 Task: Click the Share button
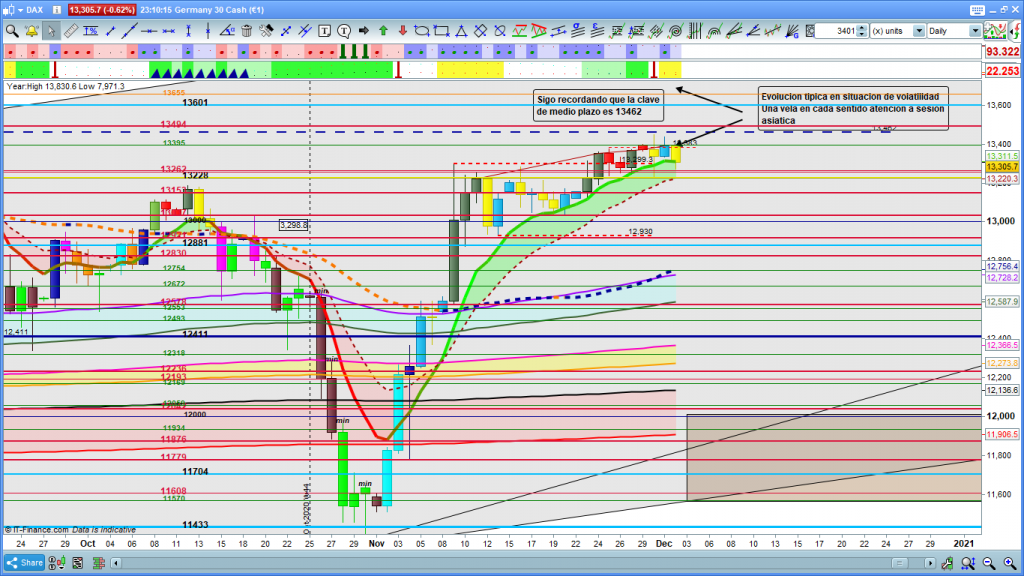[25, 563]
